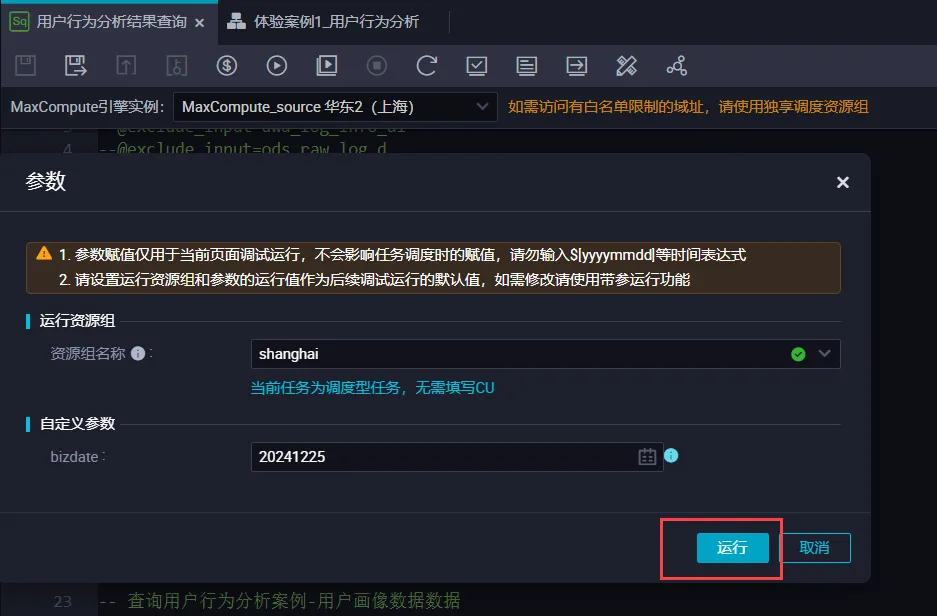
Task: Click the info icon beside 资源组名称
Action: pyautogui.click(x=138, y=354)
